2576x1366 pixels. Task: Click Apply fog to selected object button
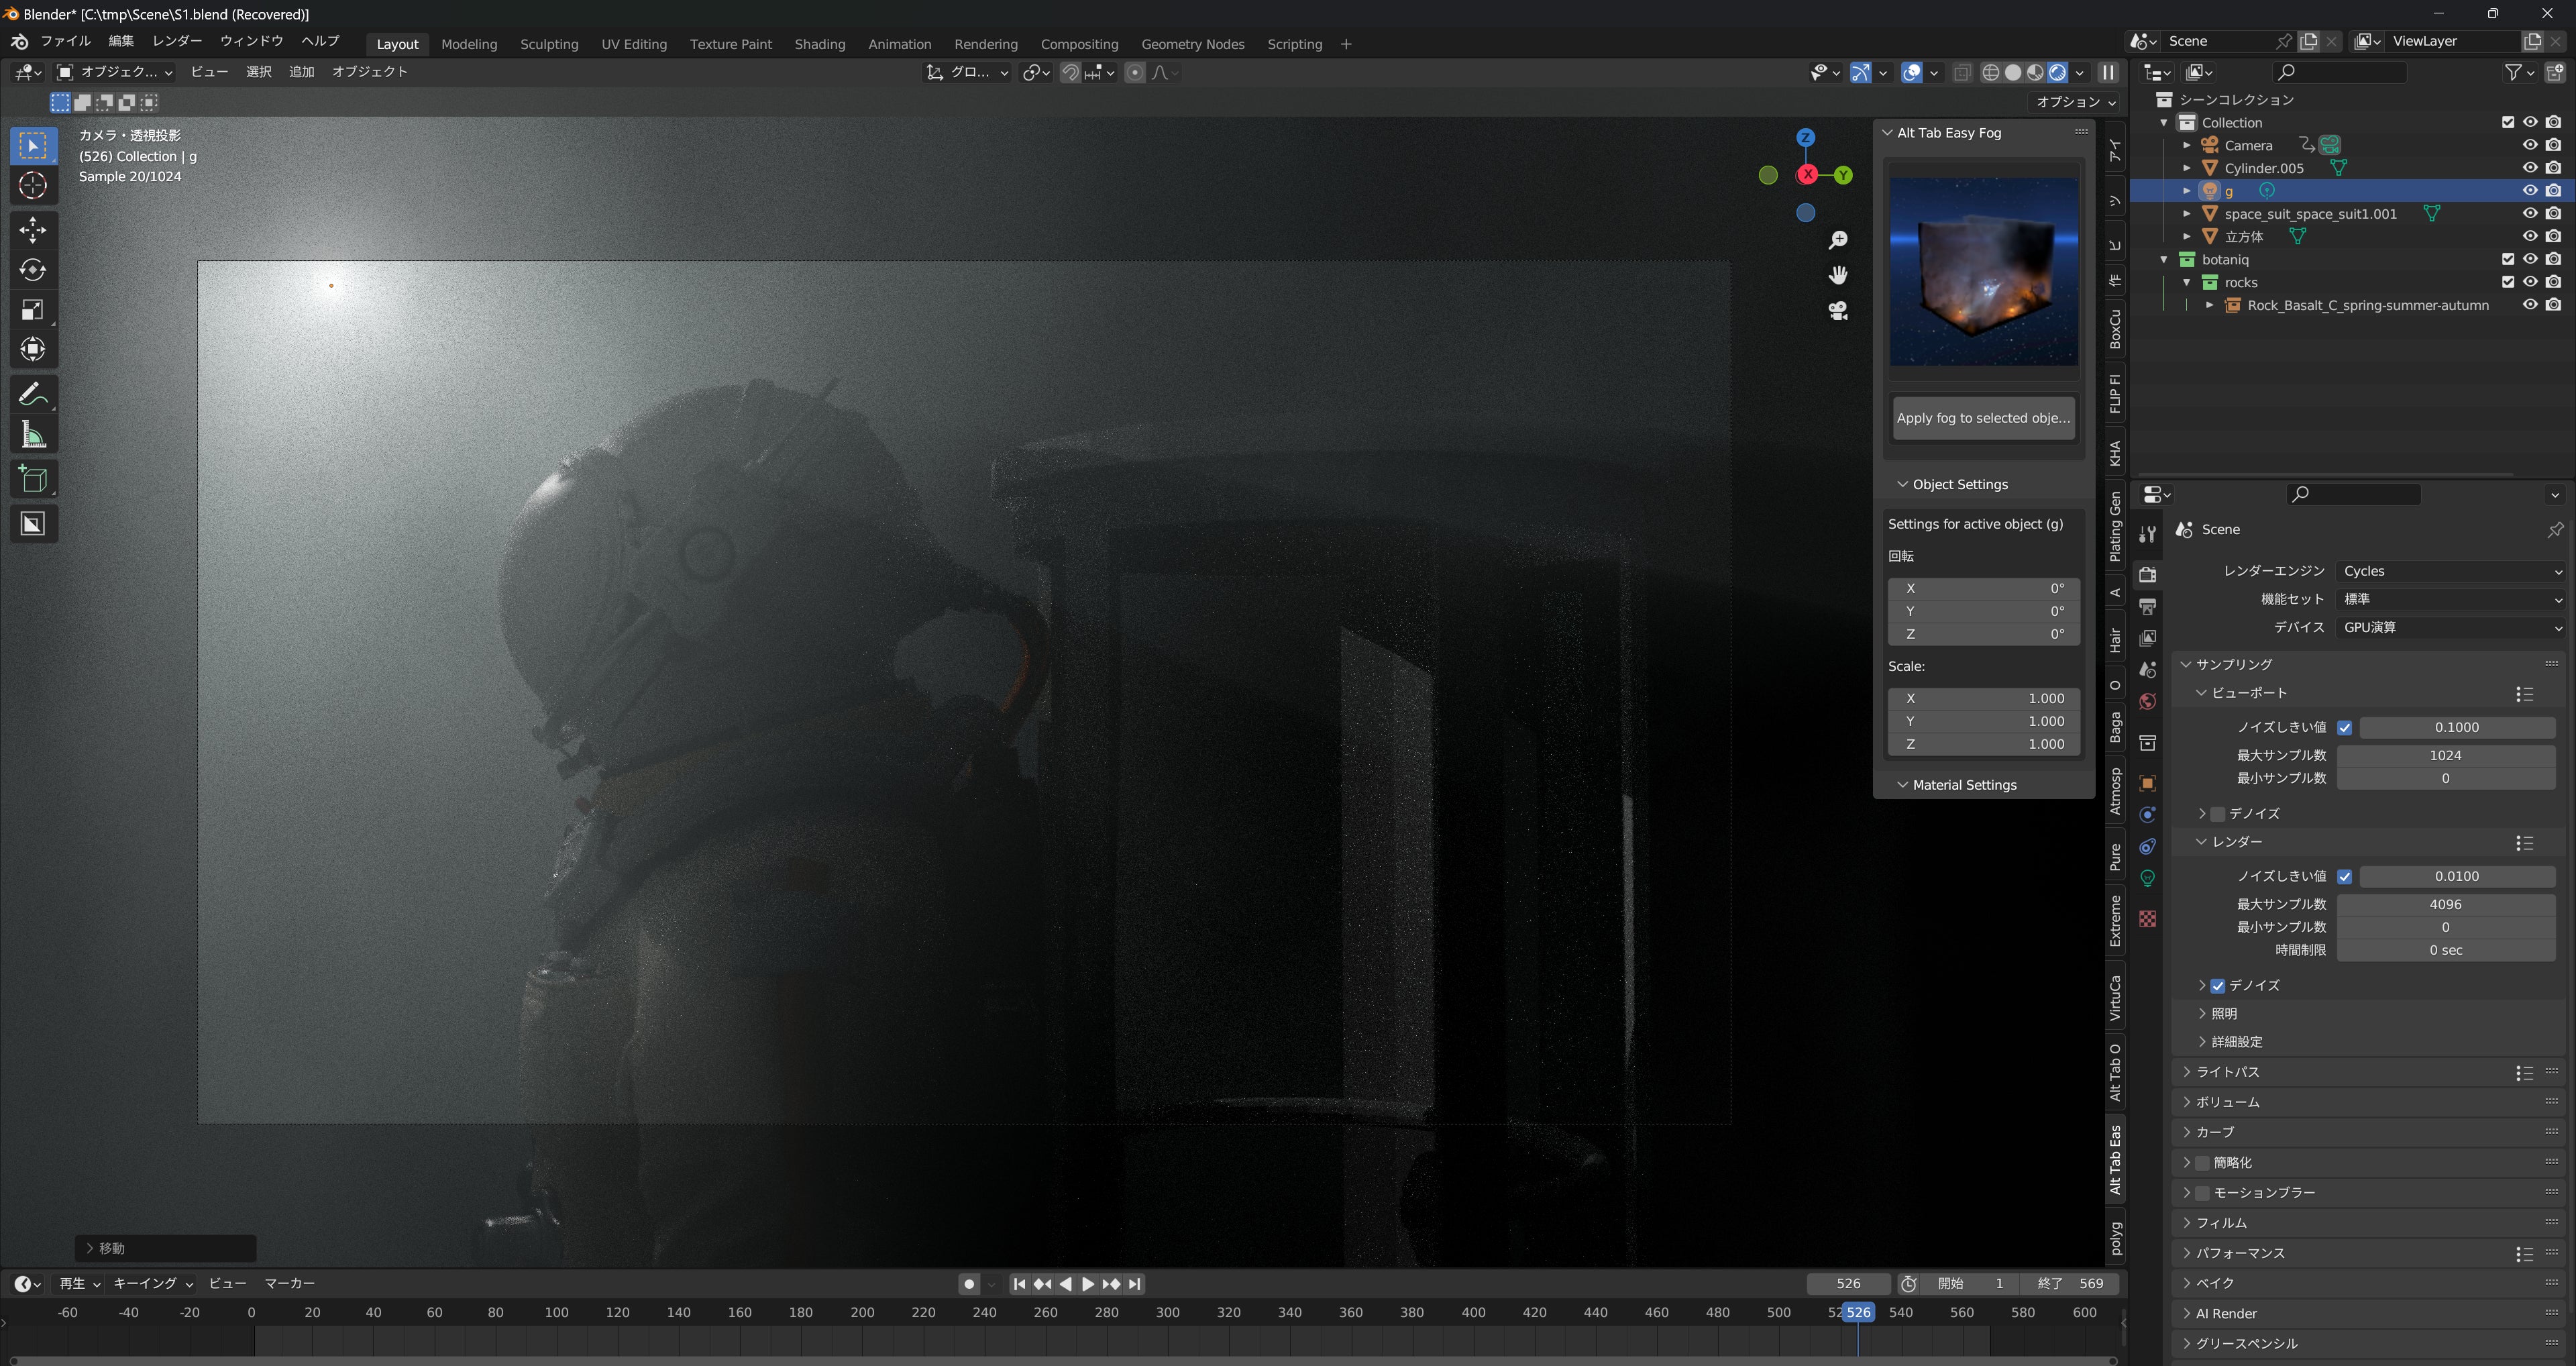click(x=1983, y=418)
